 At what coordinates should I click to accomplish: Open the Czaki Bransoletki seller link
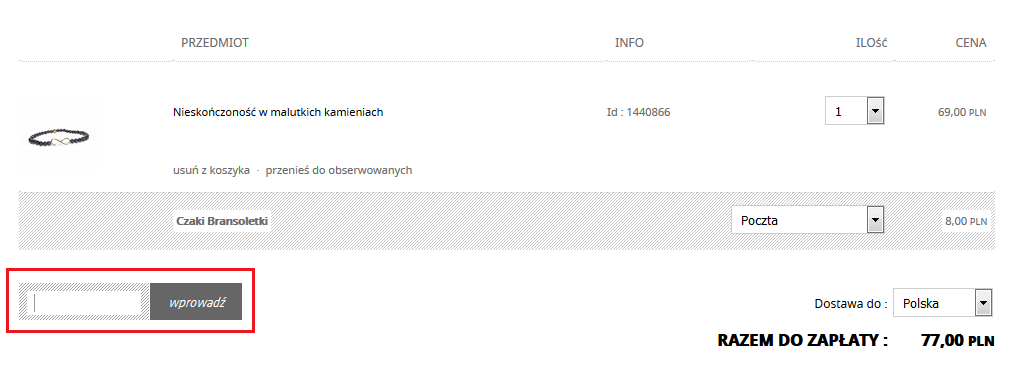click(x=222, y=221)
